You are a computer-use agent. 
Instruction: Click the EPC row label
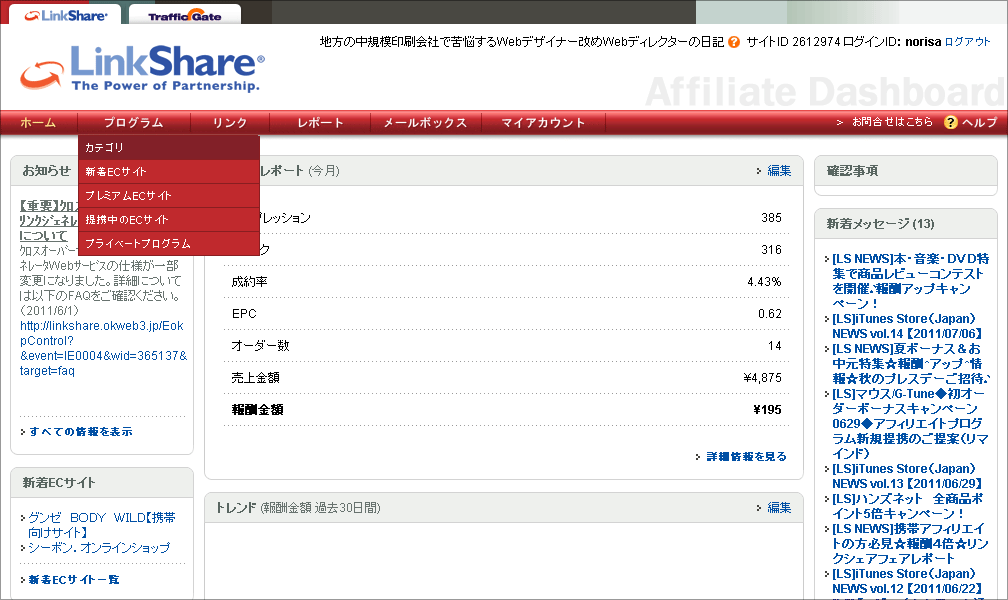(244, 314)
